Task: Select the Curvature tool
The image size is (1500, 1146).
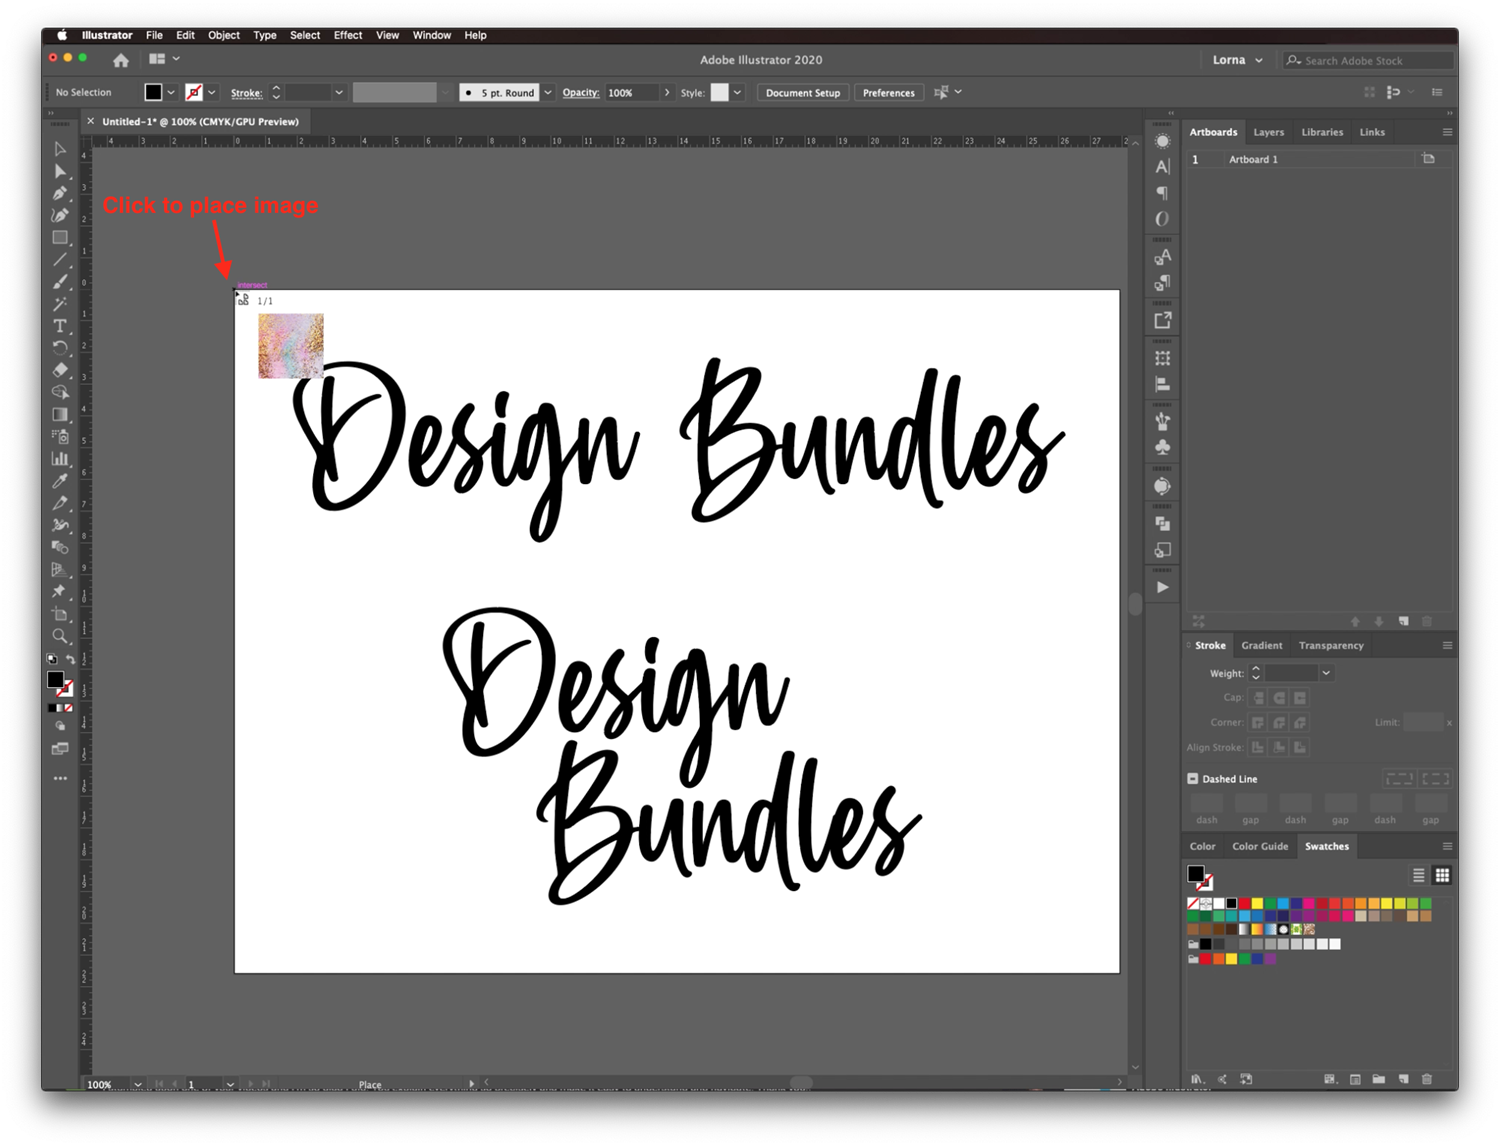Action: (x=60, y=215)
